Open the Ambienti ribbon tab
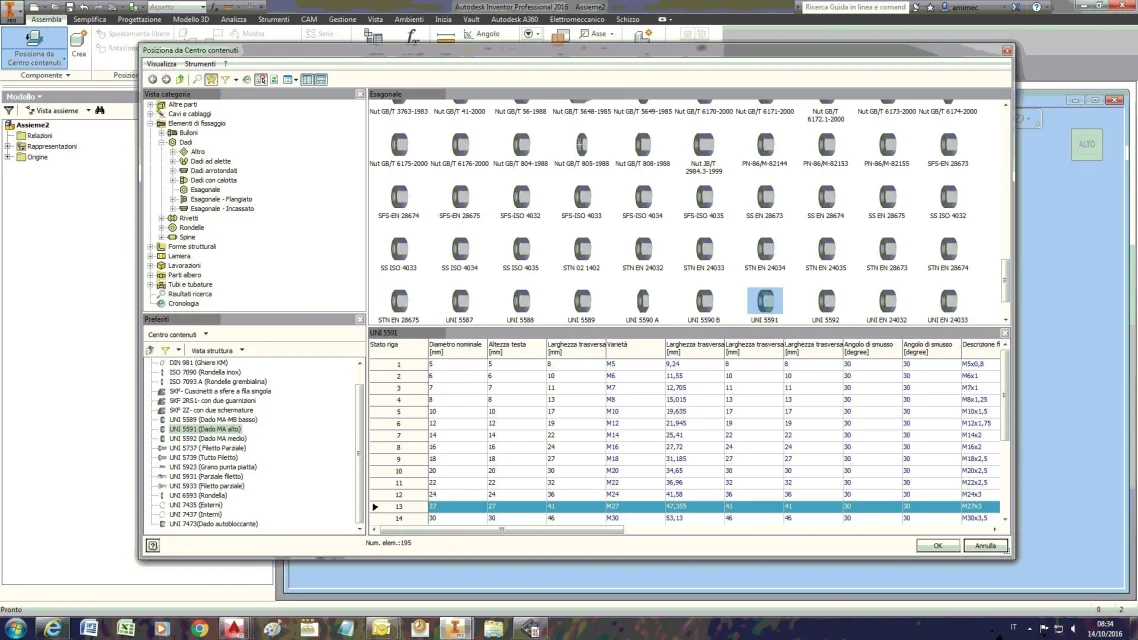Viewport: 1138px width, 640px height. pyautogui.click(x=409, y=20)
